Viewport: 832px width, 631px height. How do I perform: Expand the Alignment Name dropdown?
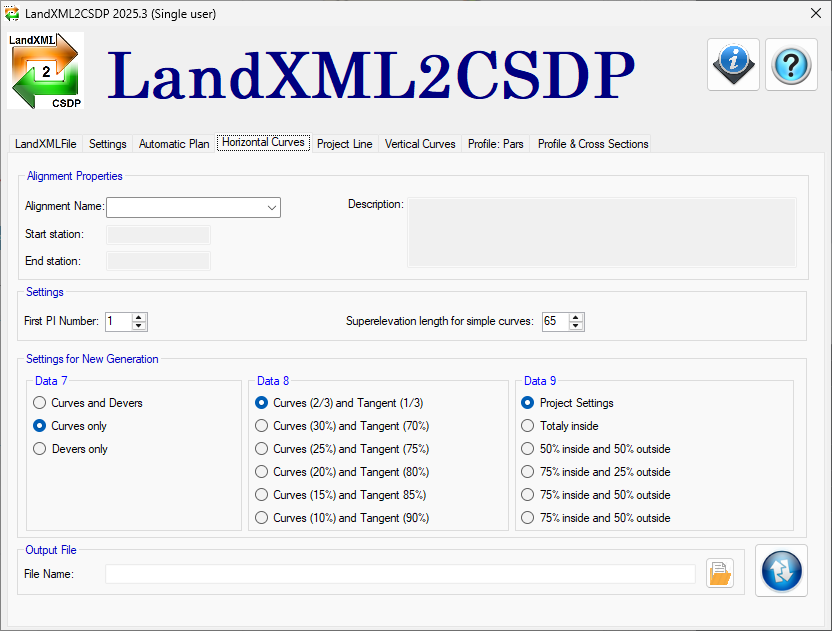(271, 208)
